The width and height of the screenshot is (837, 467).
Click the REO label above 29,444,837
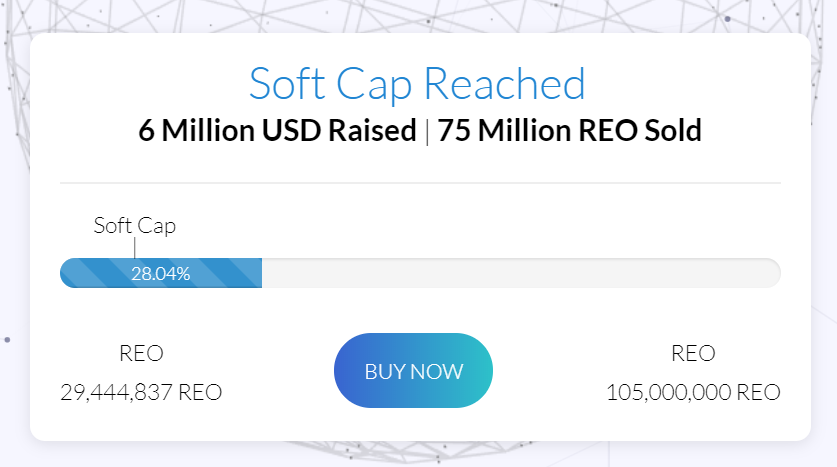point(141,353)
